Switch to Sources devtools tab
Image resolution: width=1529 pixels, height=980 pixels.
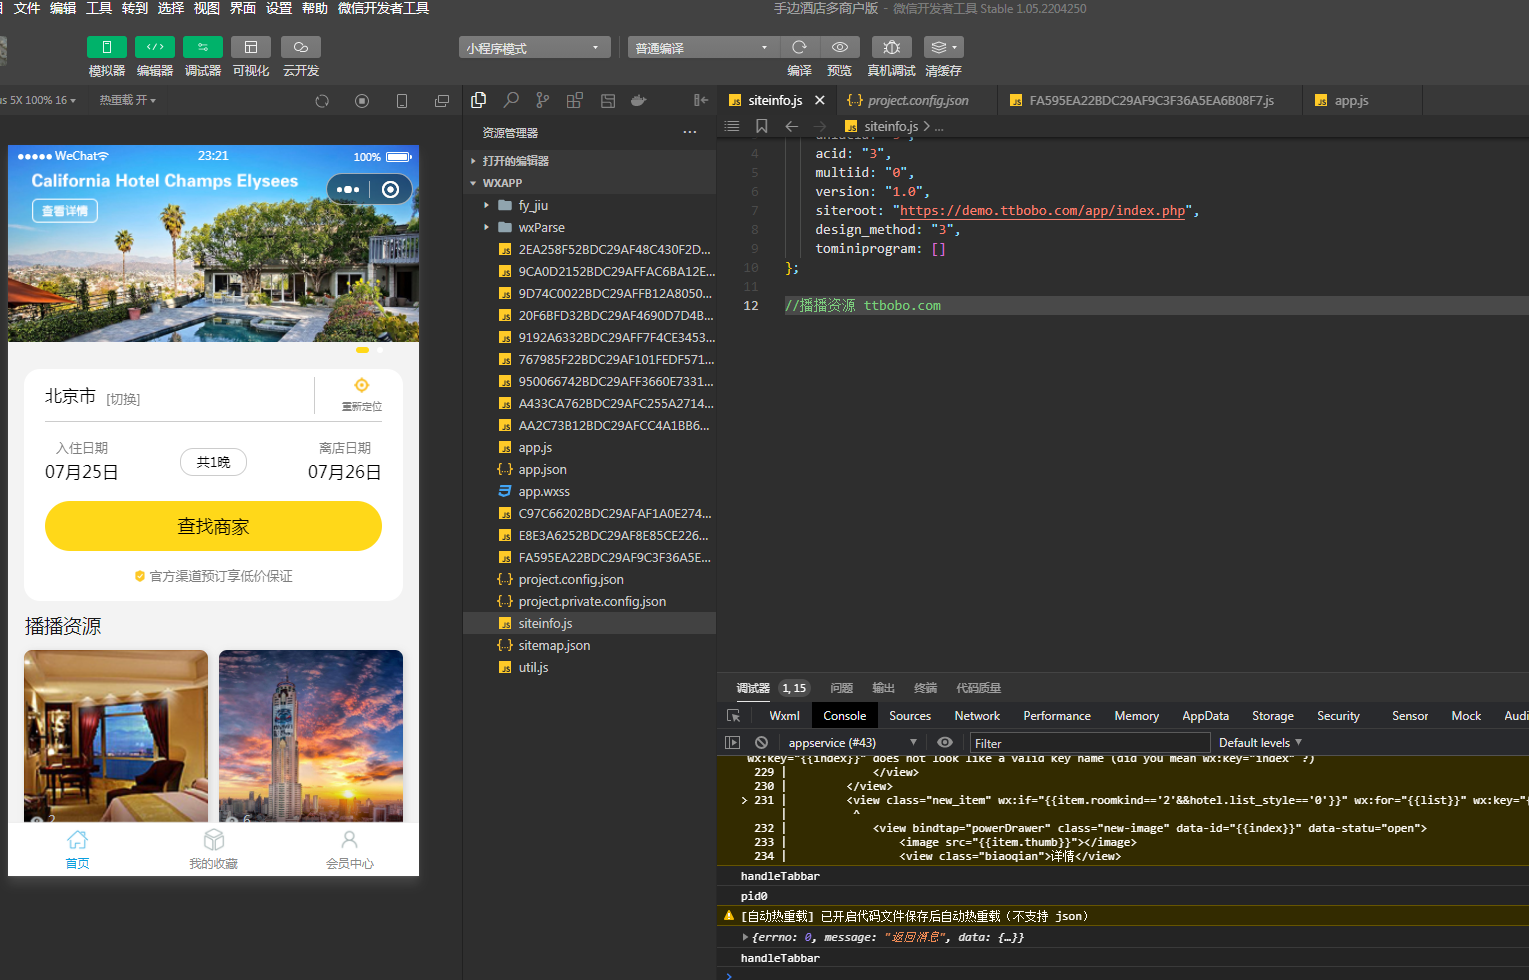coord(909,715)
